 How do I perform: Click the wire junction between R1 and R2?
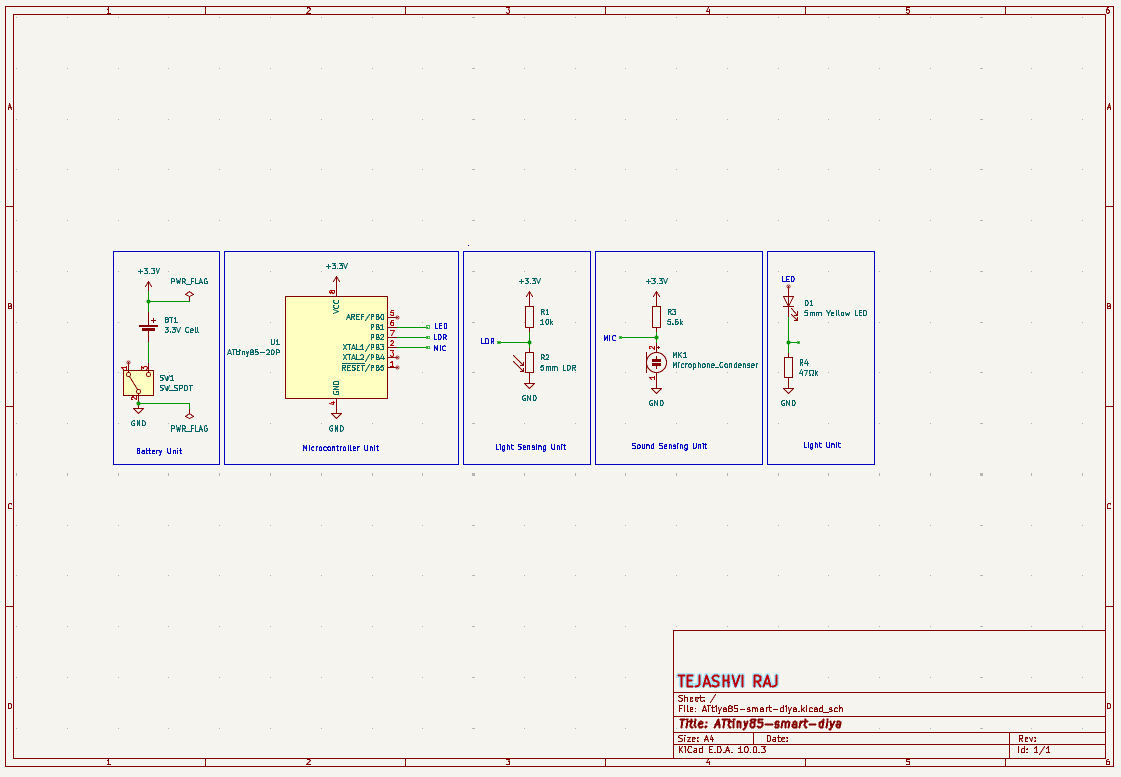click(529, 342)
